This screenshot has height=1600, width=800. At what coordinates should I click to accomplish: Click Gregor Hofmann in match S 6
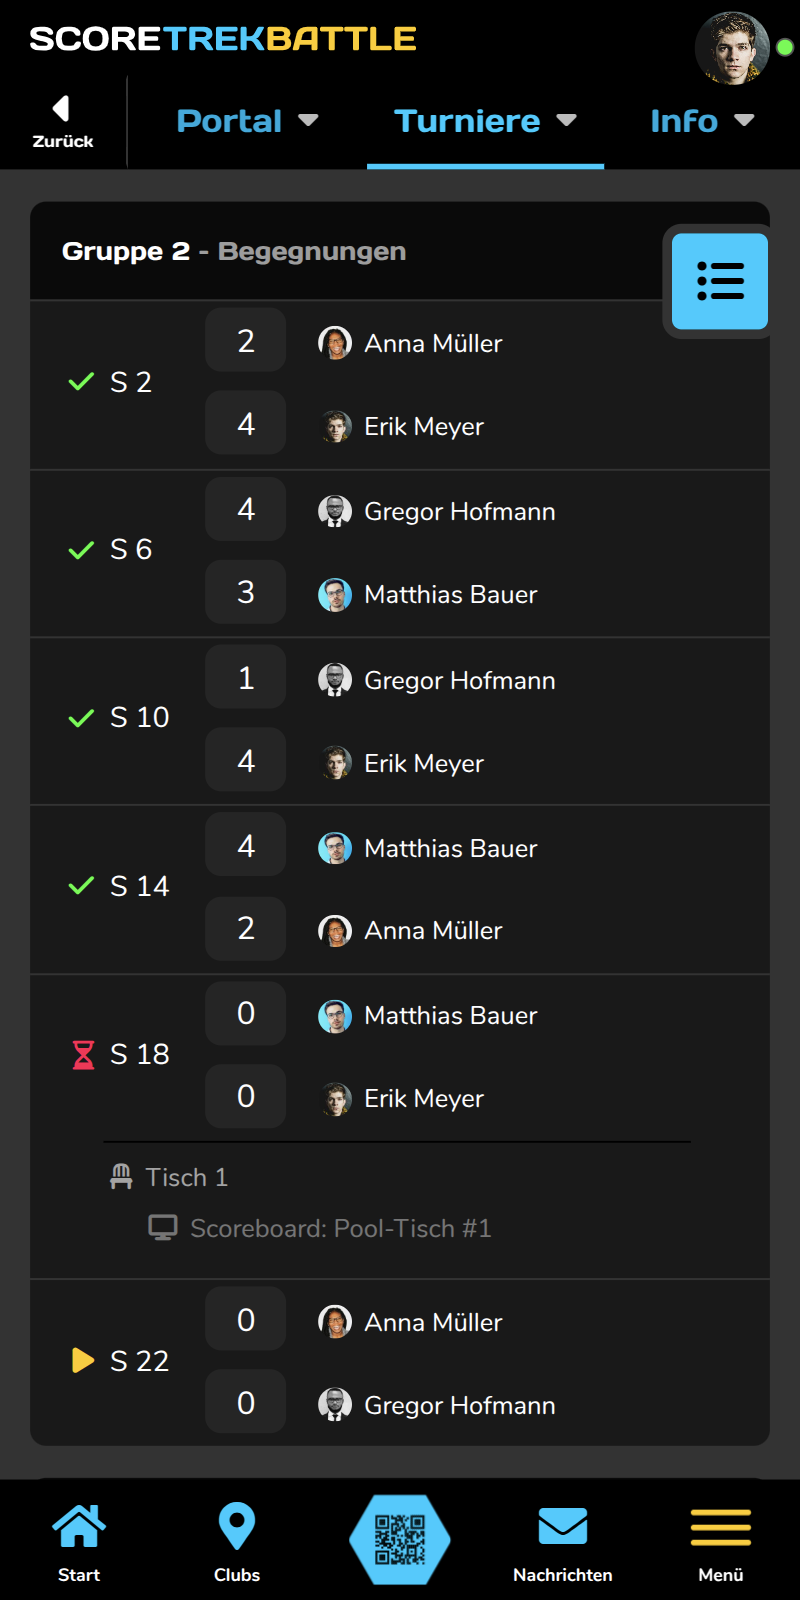point(459,511)
